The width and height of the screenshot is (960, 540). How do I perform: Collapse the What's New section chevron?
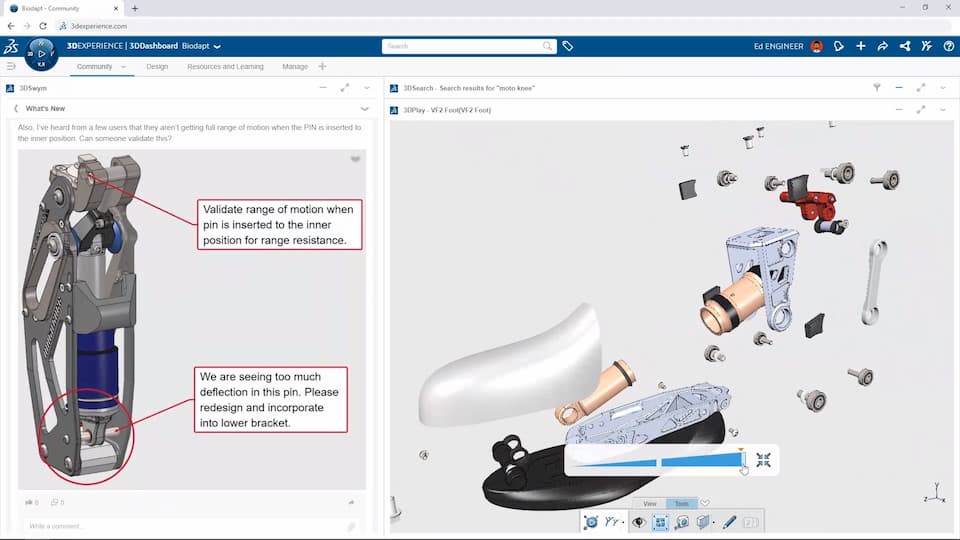(364, 108)
